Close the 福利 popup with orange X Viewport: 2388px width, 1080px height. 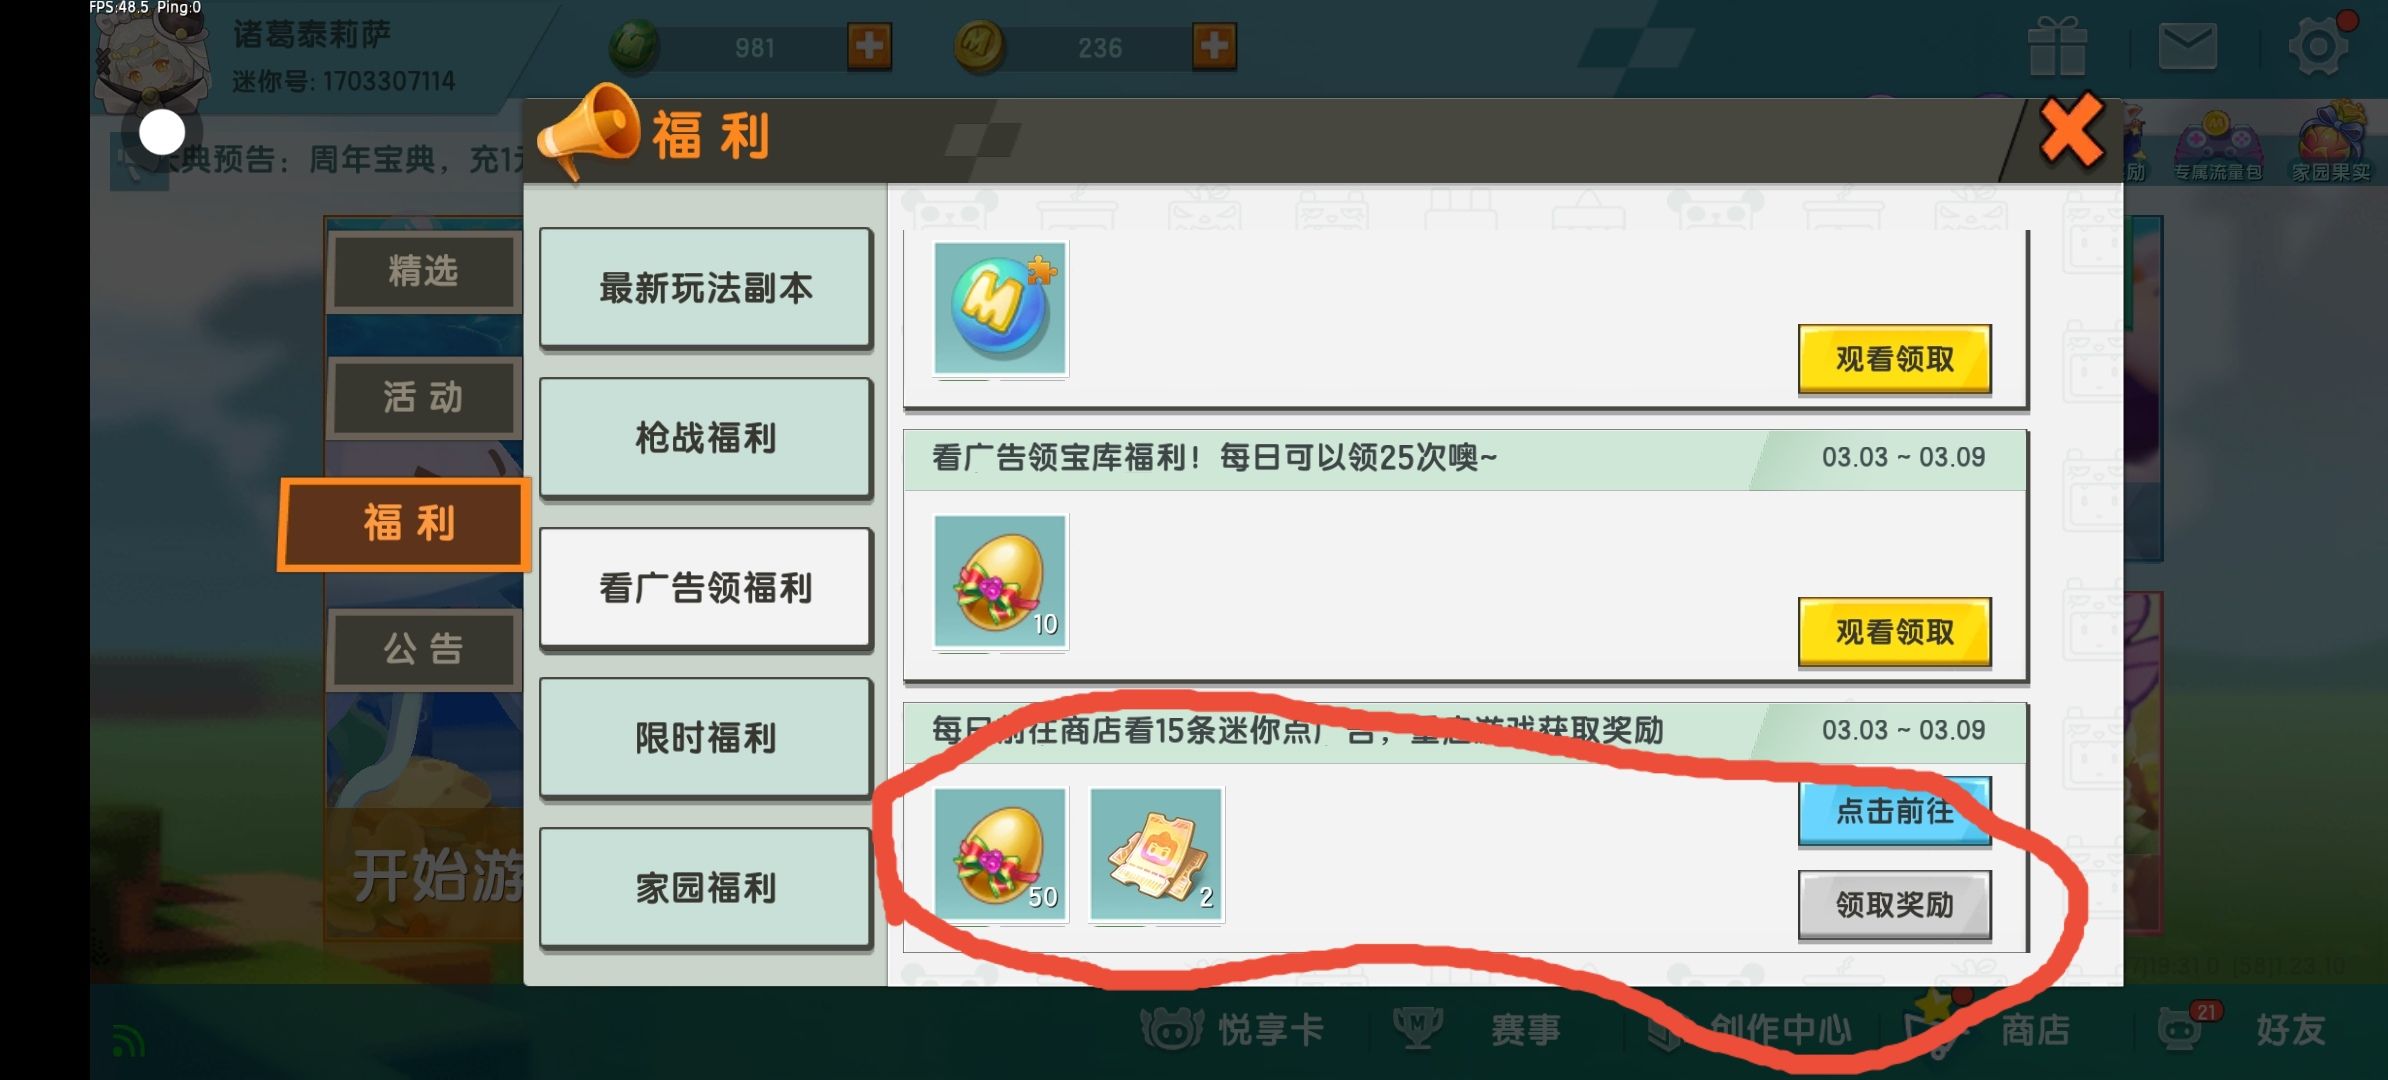click(x=2071, y=130)
